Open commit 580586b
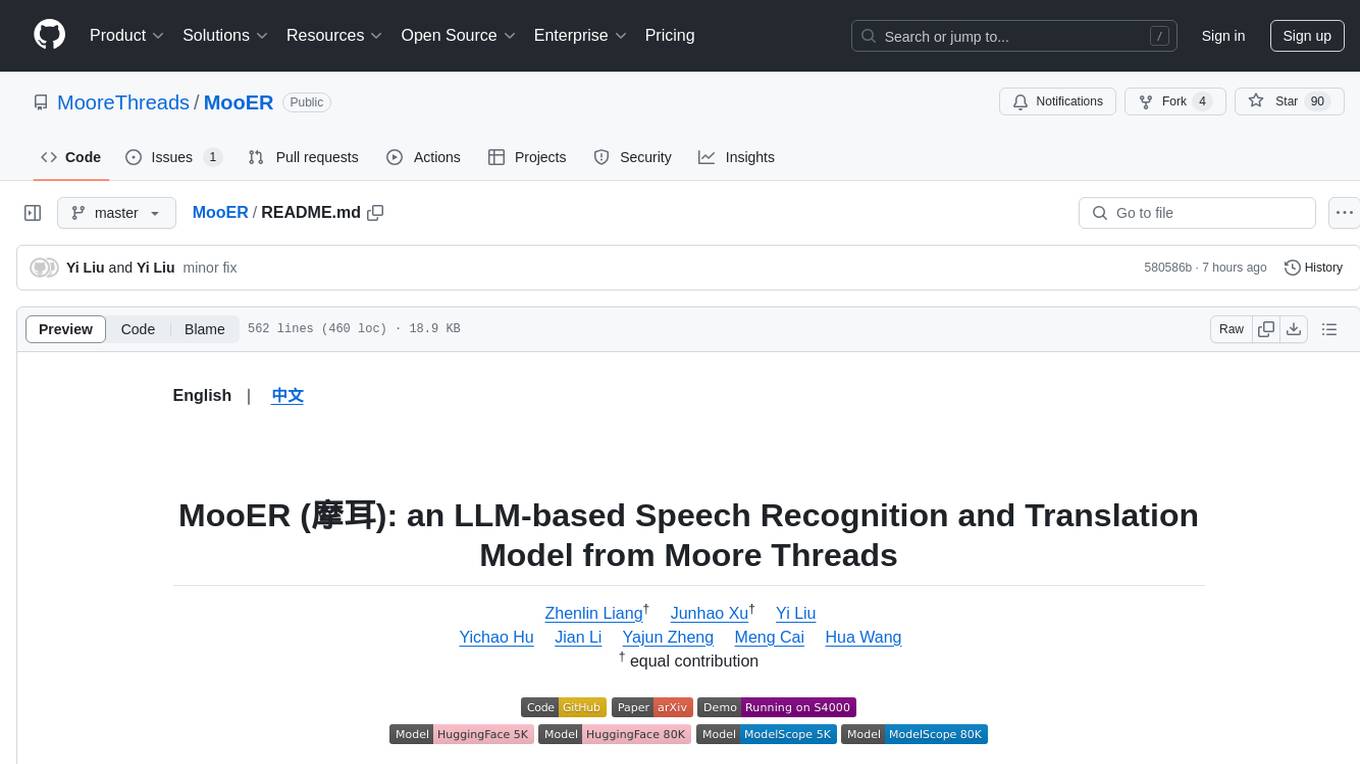 click(x=1167, y=267)
